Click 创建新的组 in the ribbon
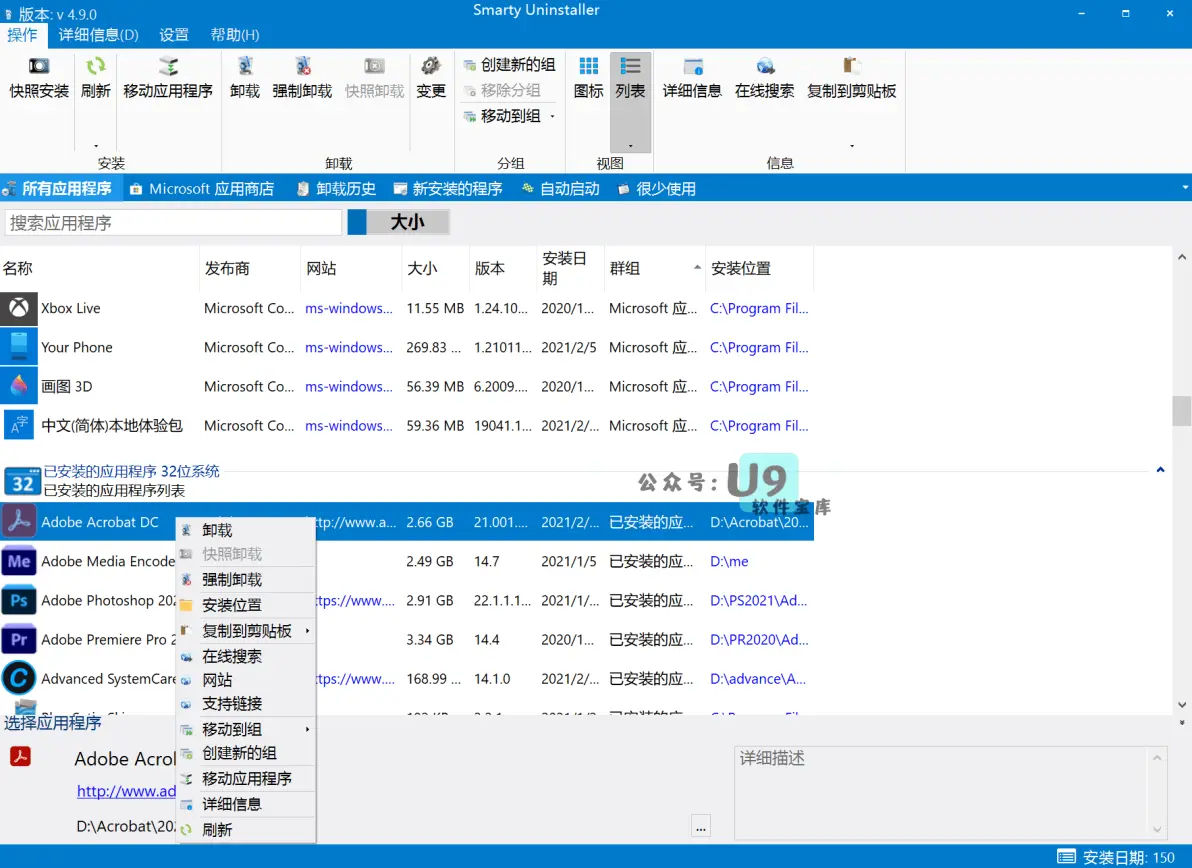Image resolution: width=1192 pixels, height=868 pixels. (509, 65)
